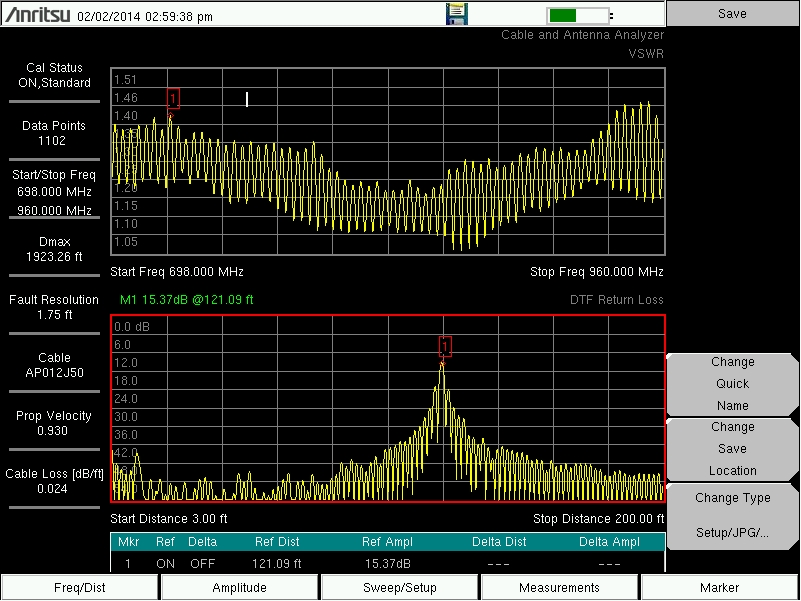The width and height of the screenshot is (801, 601).
Task: Open the Marker menu
Action: (x=720, y=588)
